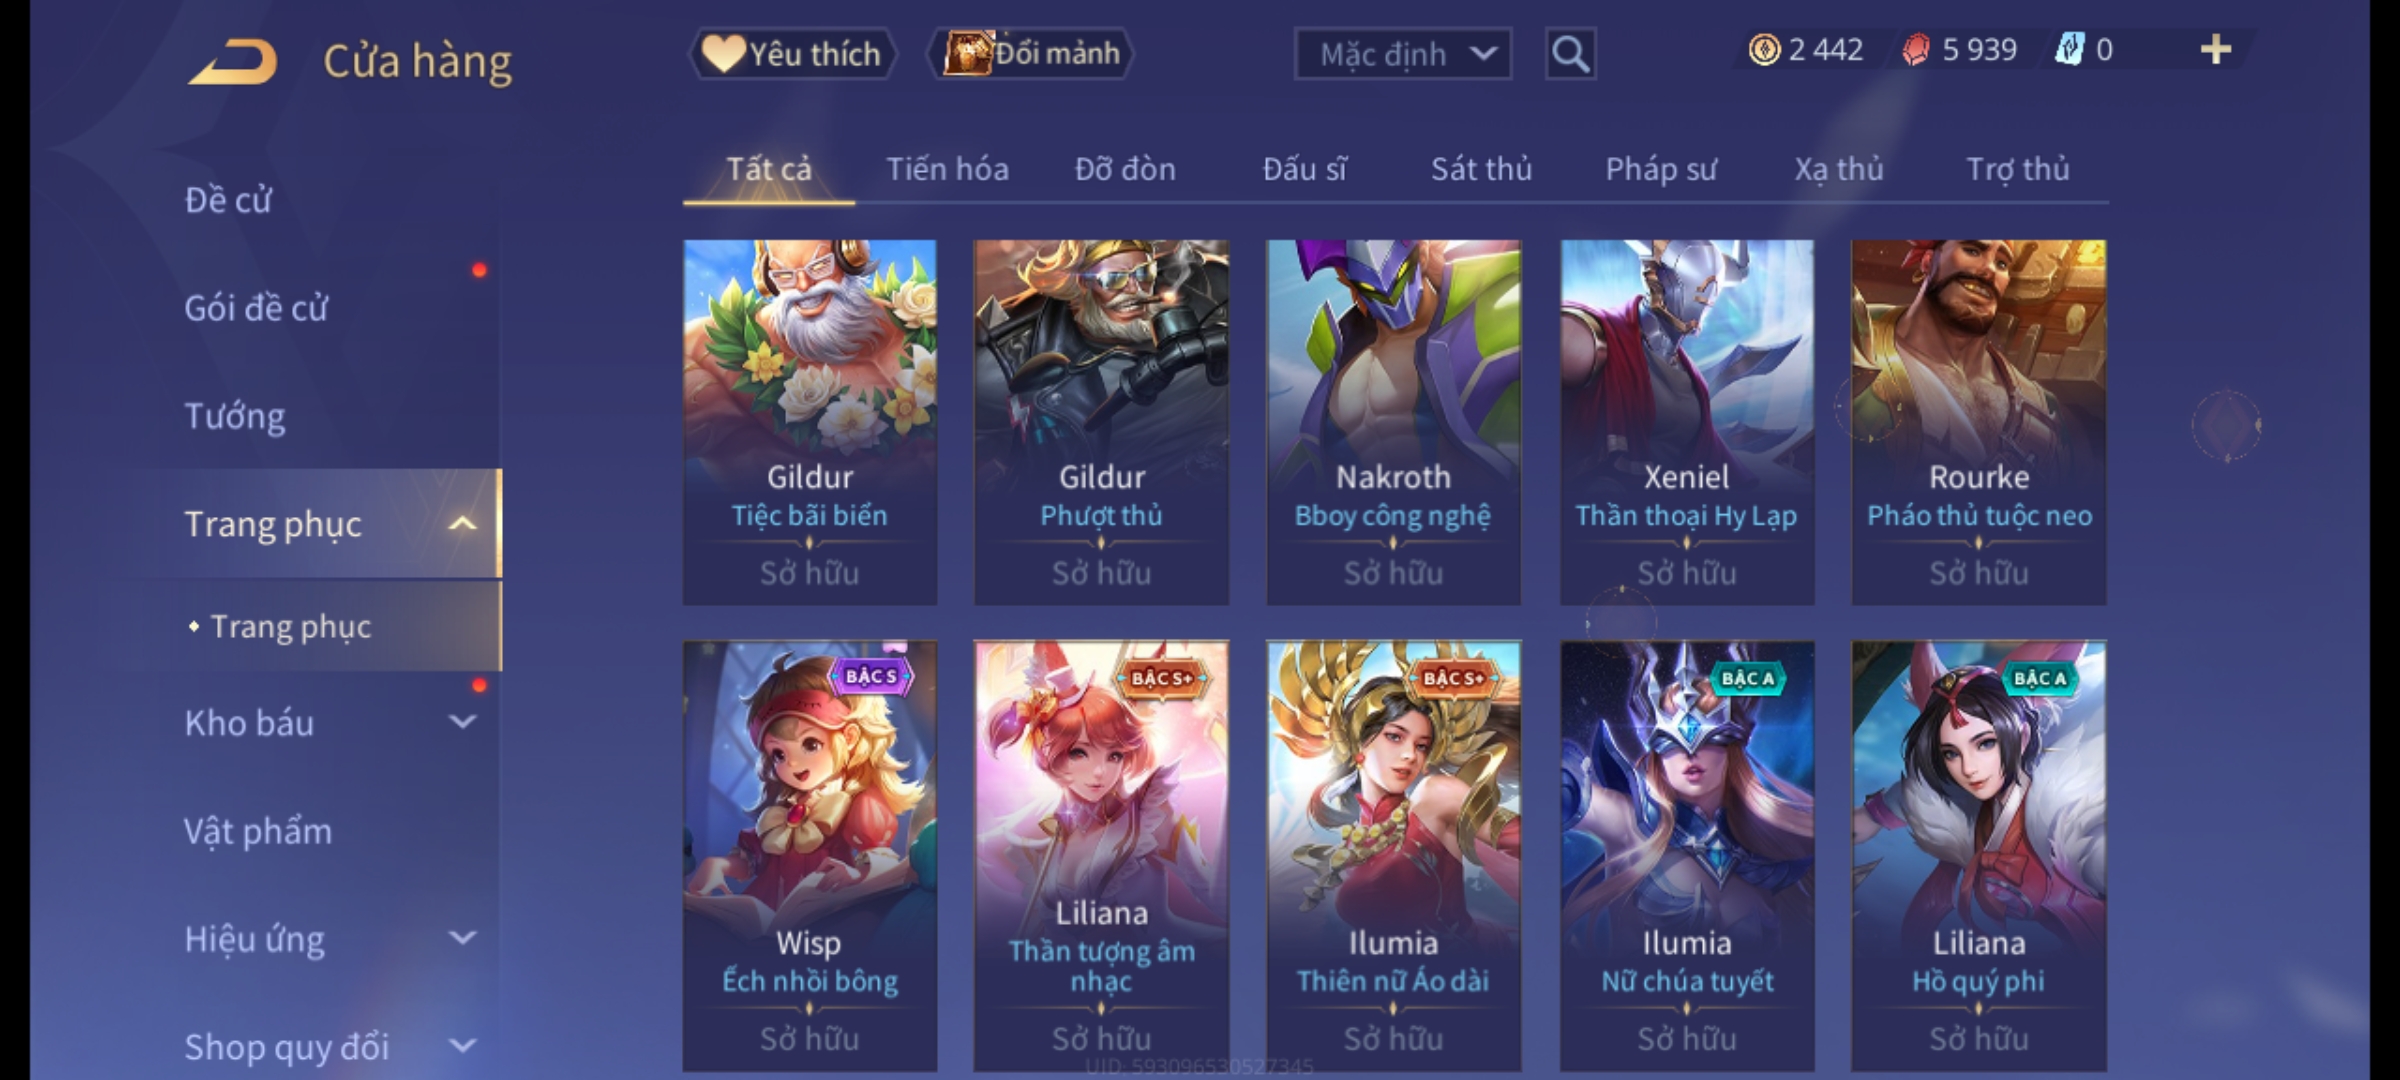Tap the back arrow icon
2400x1080 pixels.
pos(233,61)
